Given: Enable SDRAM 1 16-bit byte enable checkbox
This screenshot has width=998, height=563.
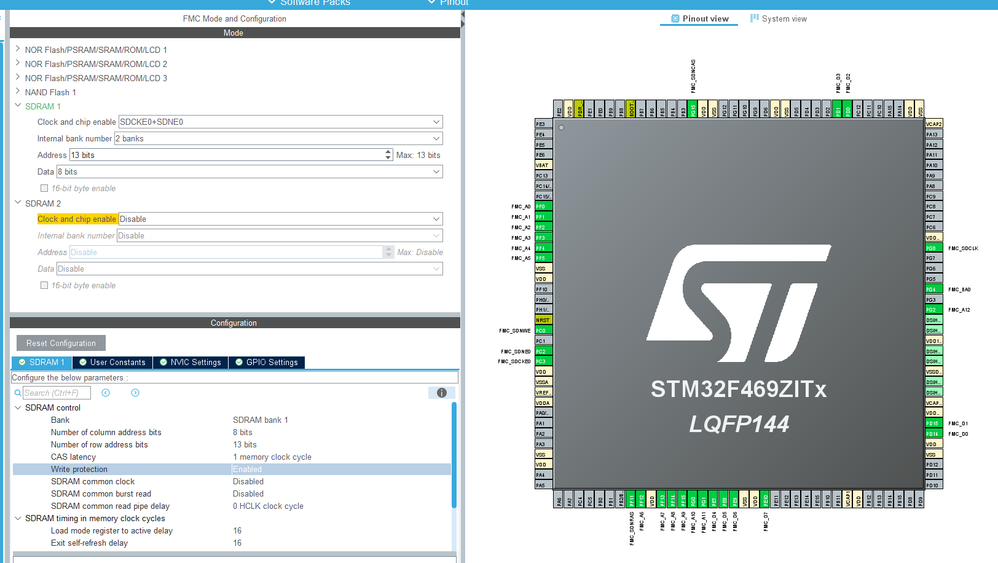Looking at the screenshot, I should coord(44,188).
